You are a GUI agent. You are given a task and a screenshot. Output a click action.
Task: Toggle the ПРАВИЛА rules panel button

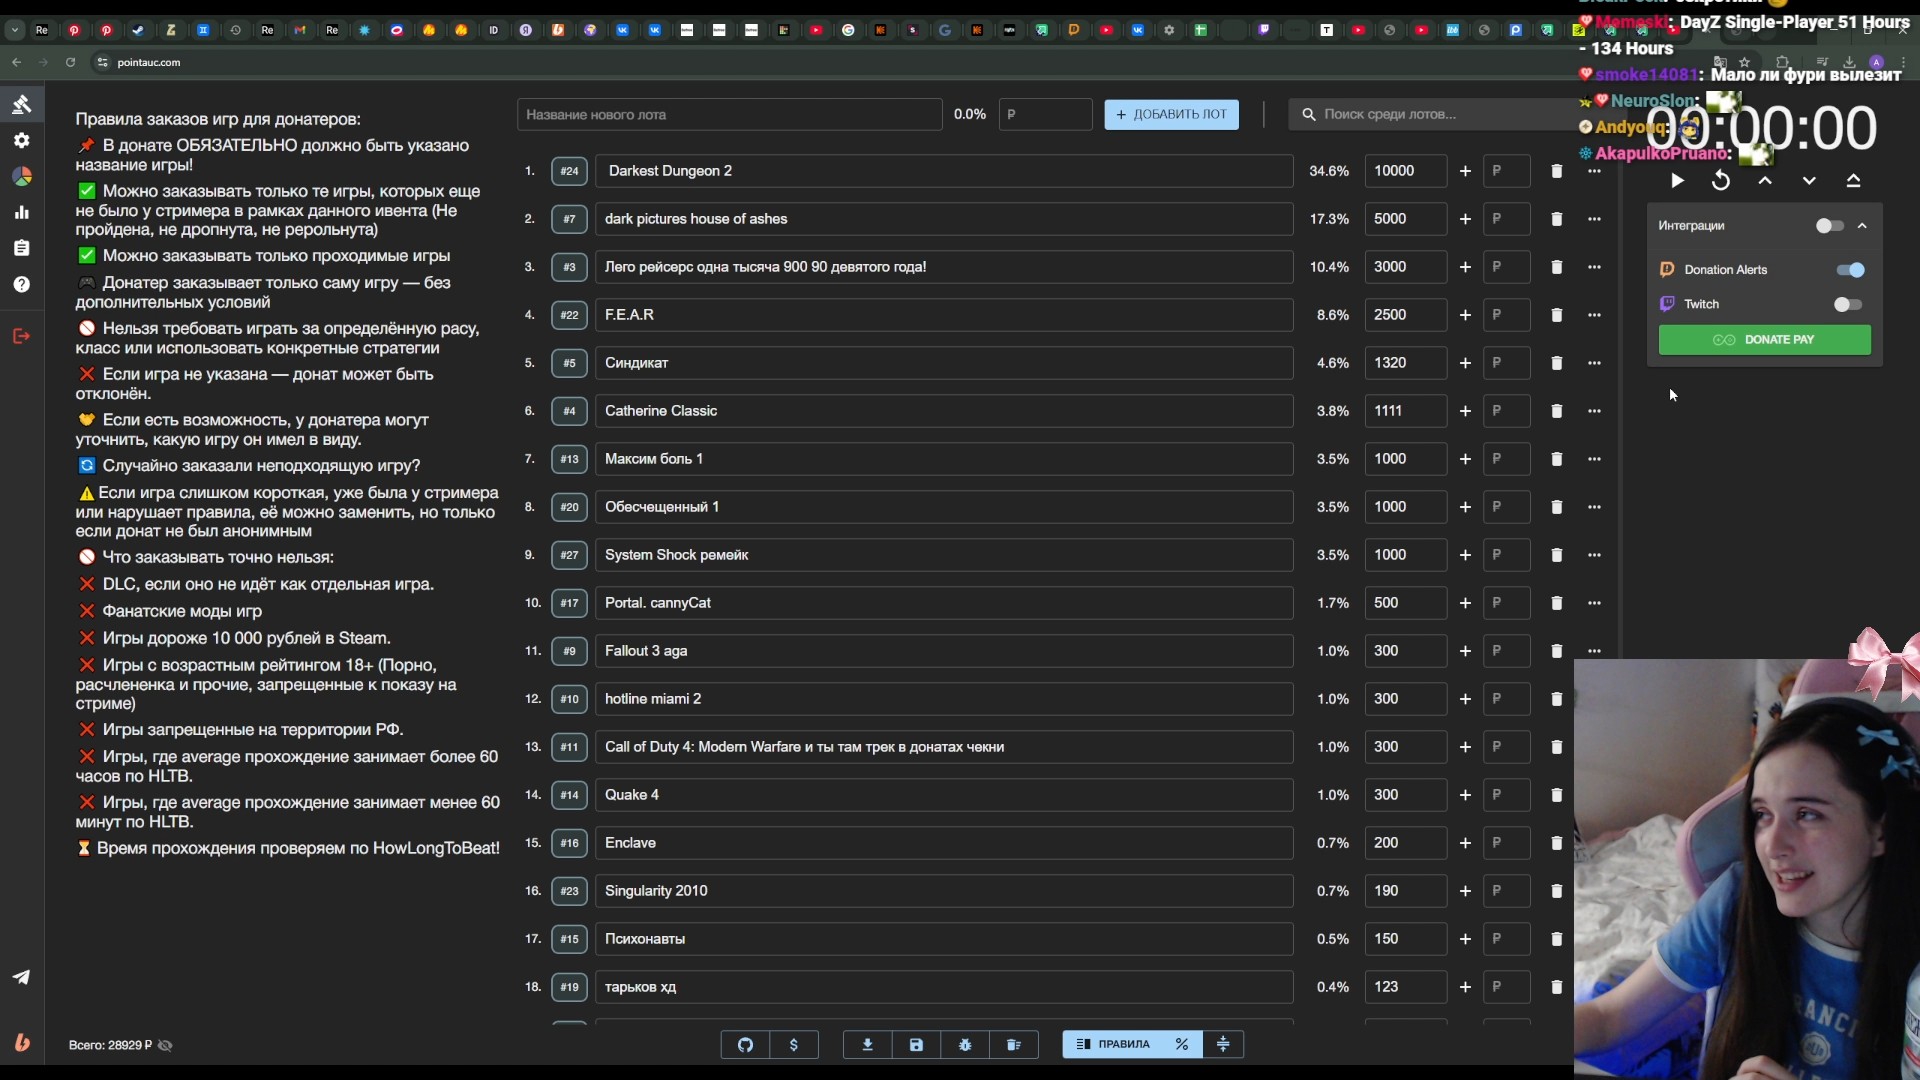tap(1112, 1044)
